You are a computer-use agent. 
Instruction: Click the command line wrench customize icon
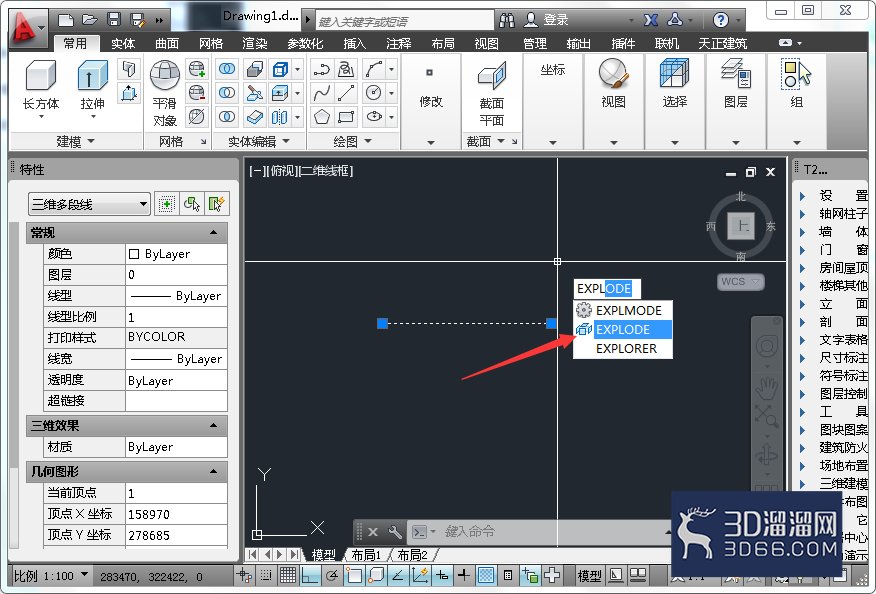tap(394, 531)
